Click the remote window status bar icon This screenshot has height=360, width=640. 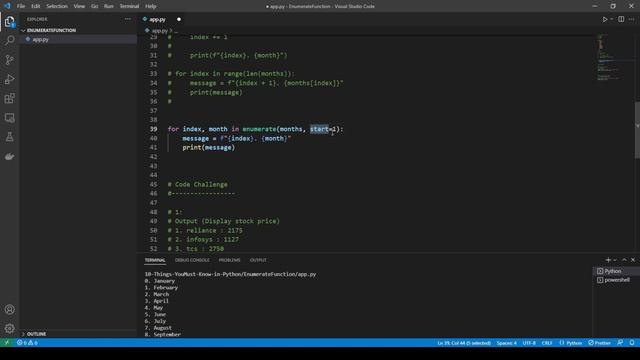7,342
